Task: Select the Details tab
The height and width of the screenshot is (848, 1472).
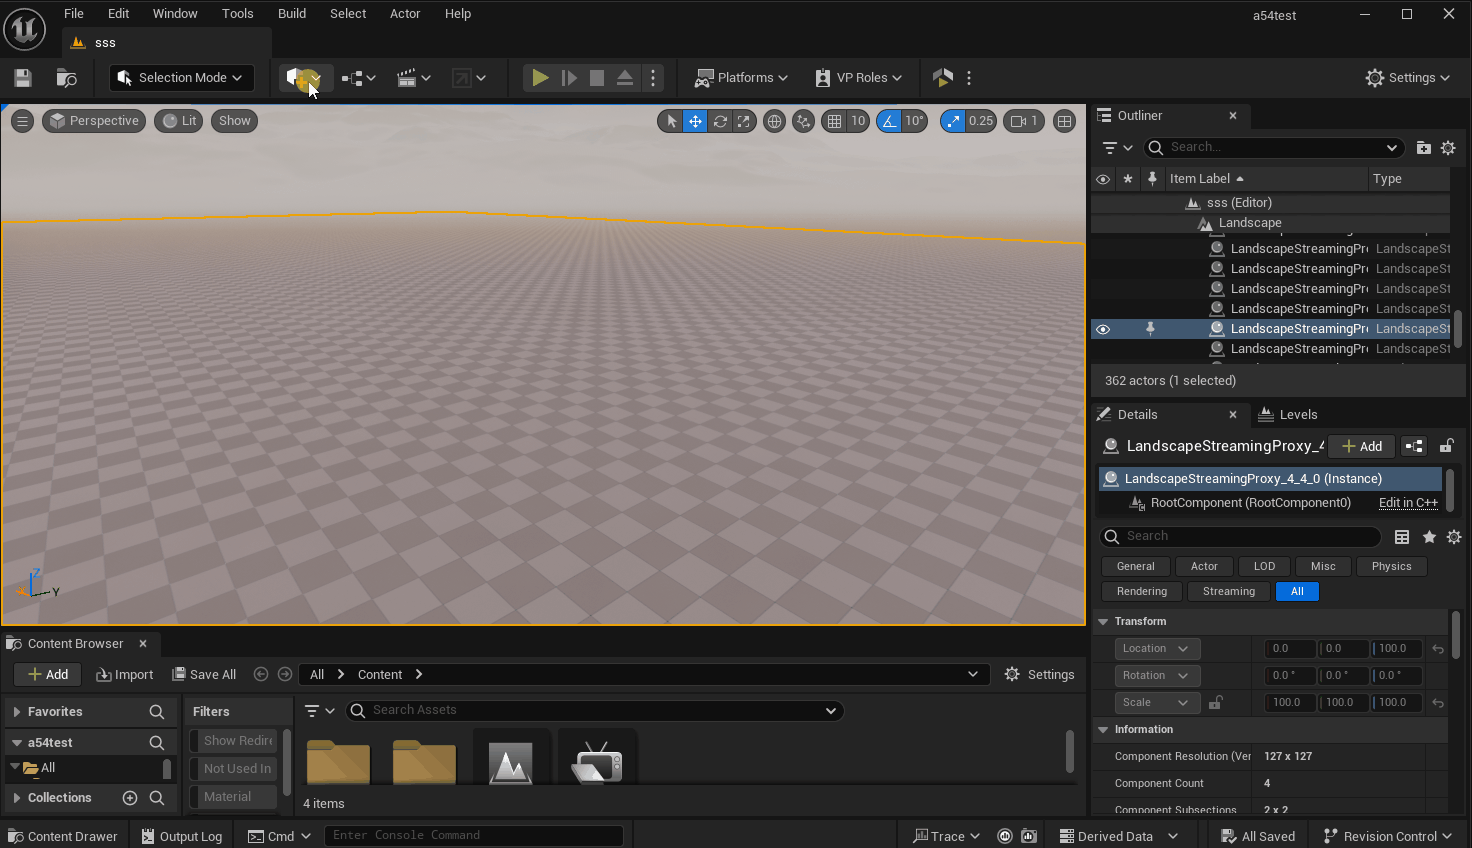Action: pyautogui.click(x=1137, y=415)
